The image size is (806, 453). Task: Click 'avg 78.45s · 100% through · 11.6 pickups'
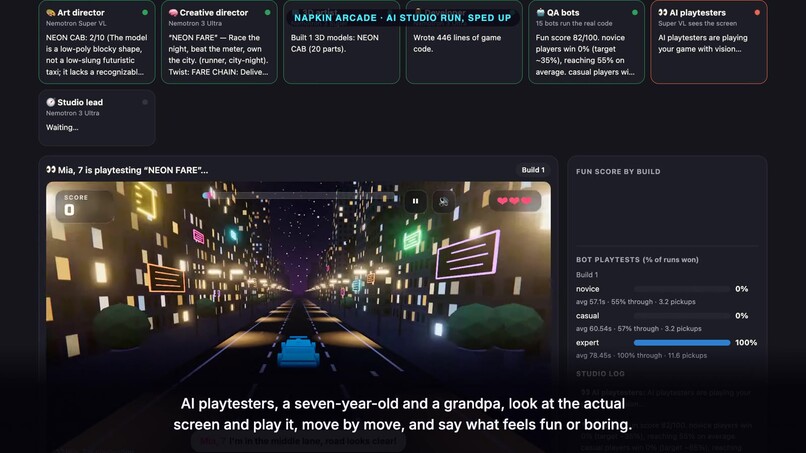tap(641, 355)
